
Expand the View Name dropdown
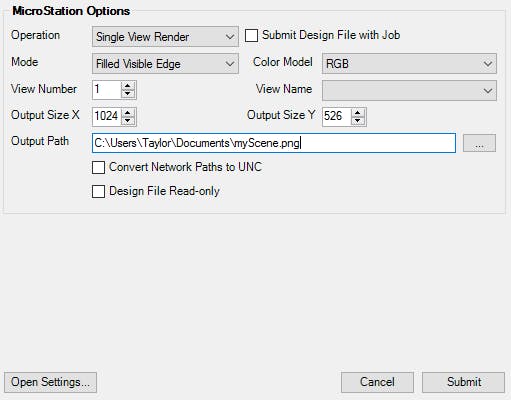pos(409,90)
